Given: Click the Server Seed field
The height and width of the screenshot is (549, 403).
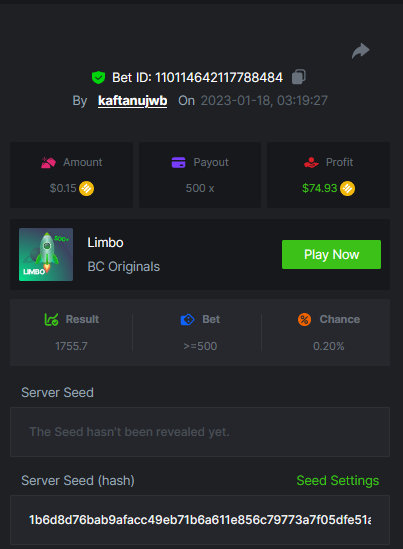Looking at the screenshot, I should pos(200,432).
